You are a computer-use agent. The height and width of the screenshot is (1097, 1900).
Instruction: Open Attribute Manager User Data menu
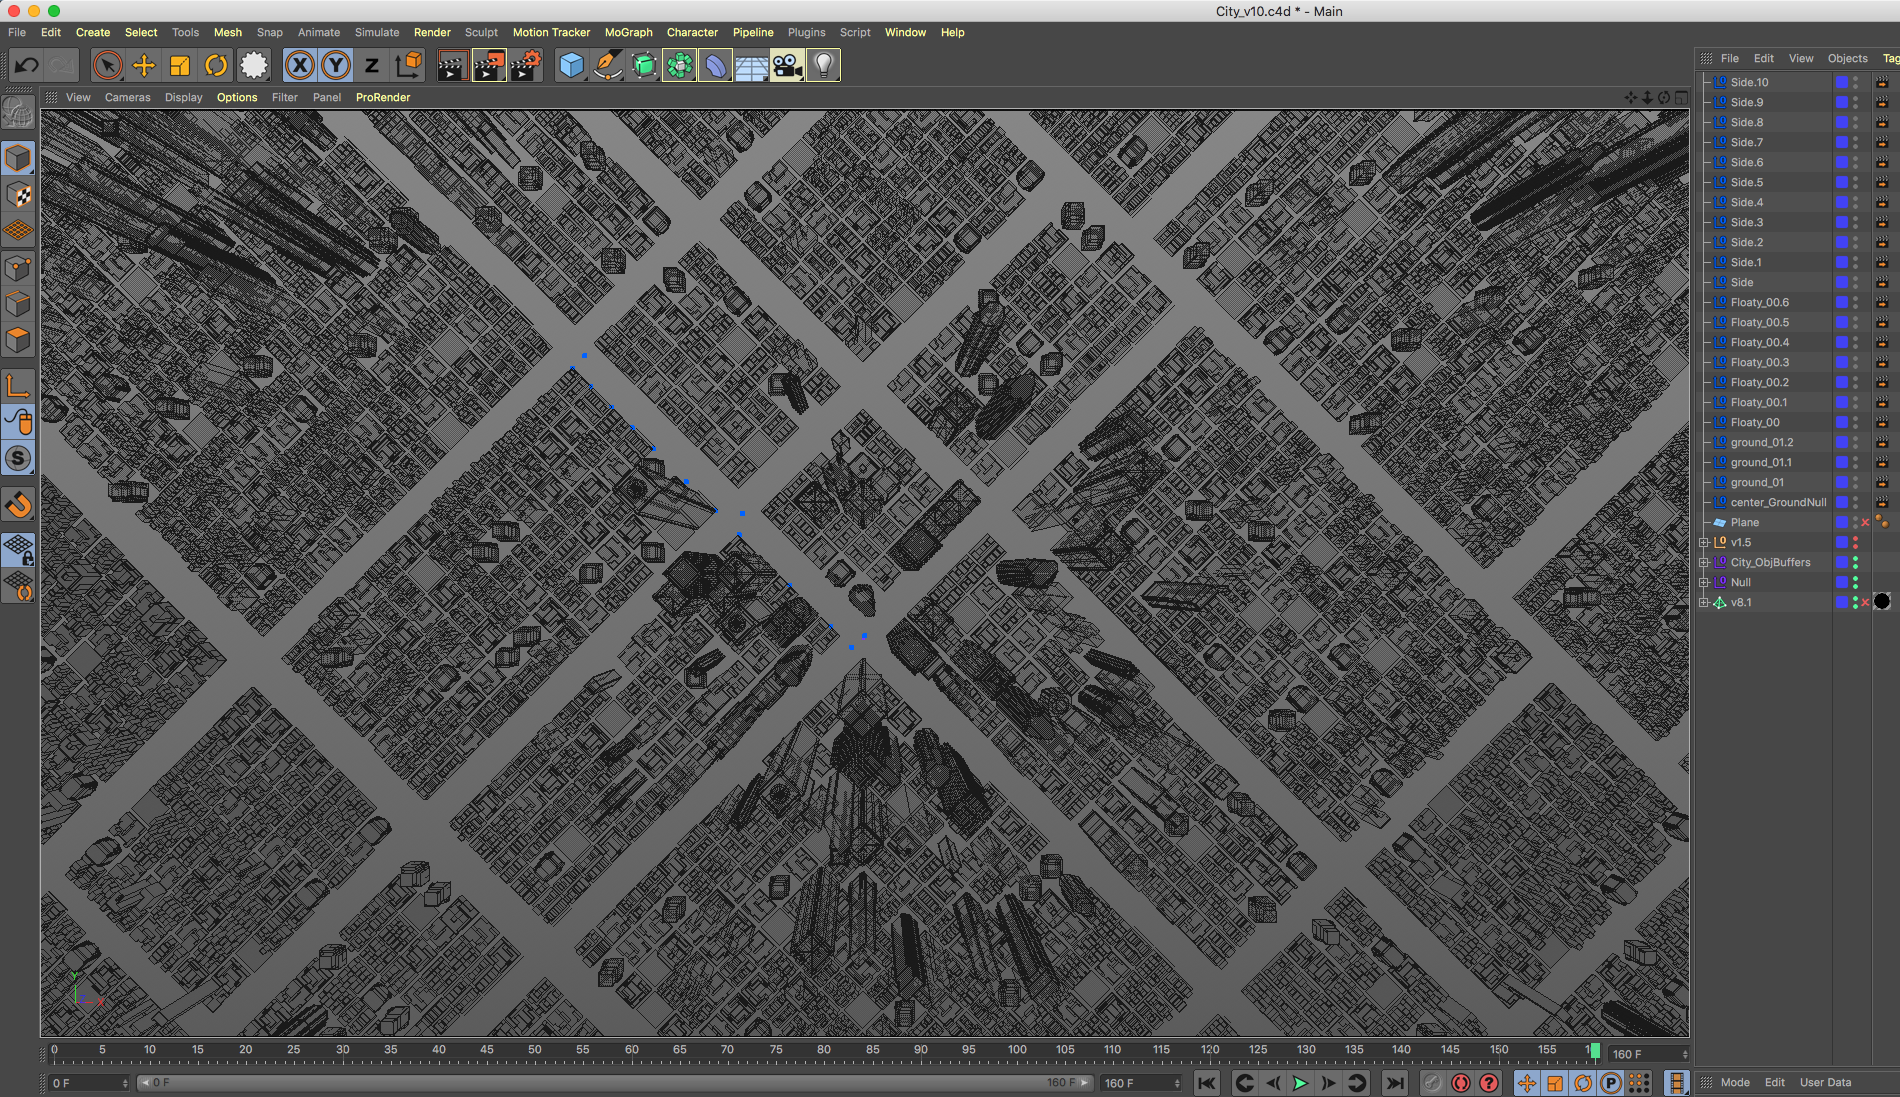[1825, 1082]
